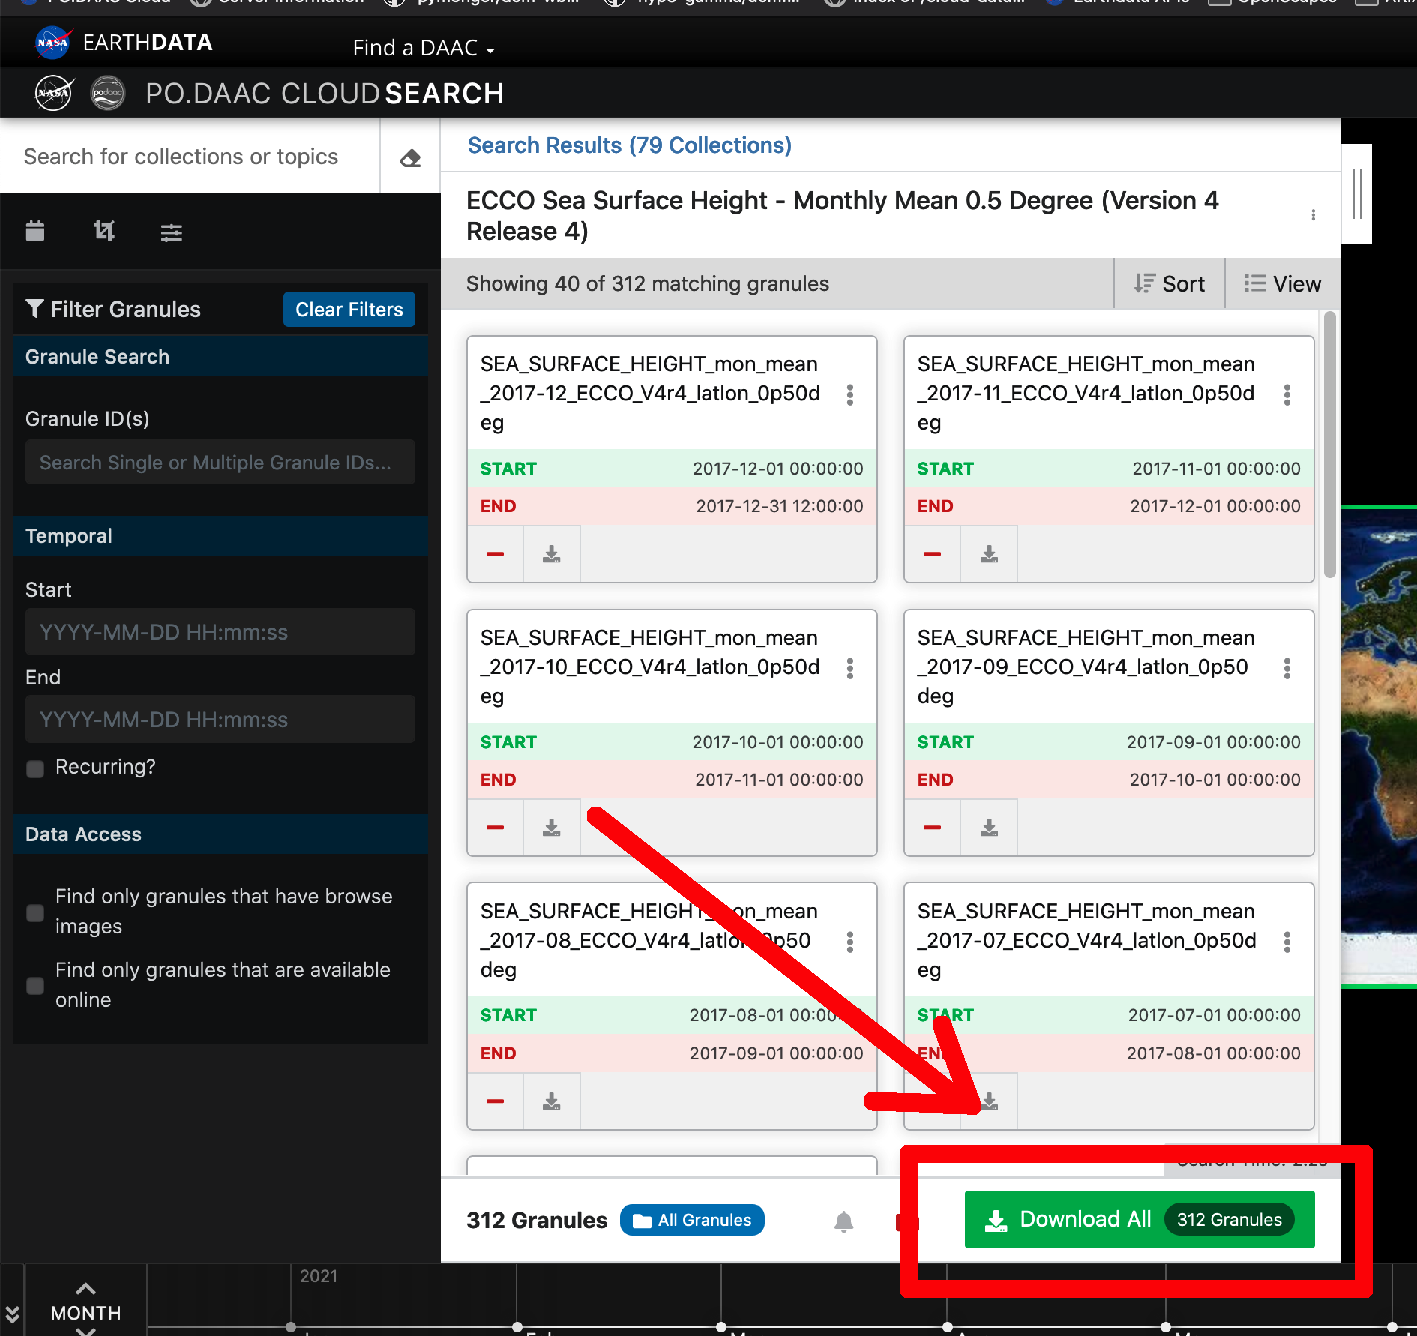
Task: Click the 2017-11 granule END time
Action: (x=1215, y=506)
